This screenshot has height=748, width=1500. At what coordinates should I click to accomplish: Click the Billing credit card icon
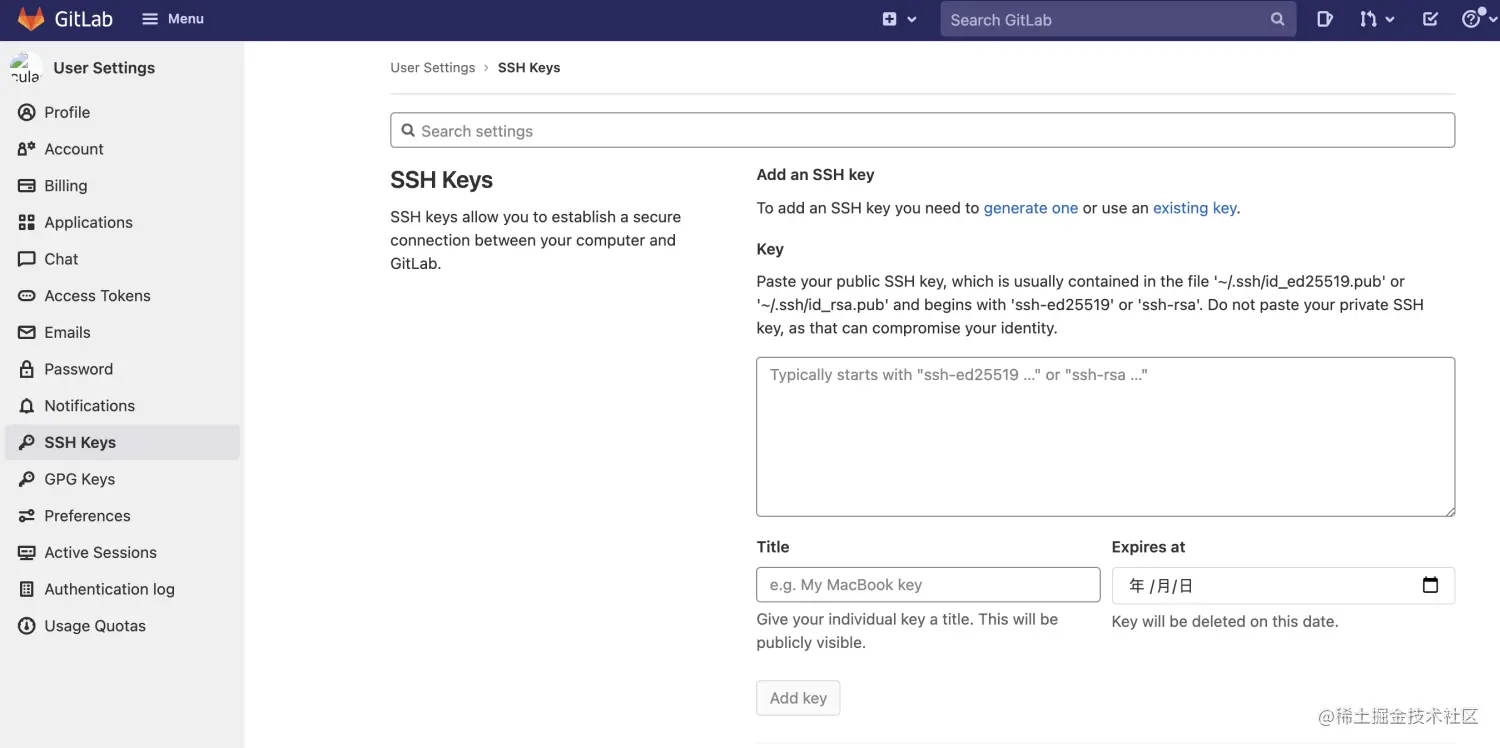27,186
